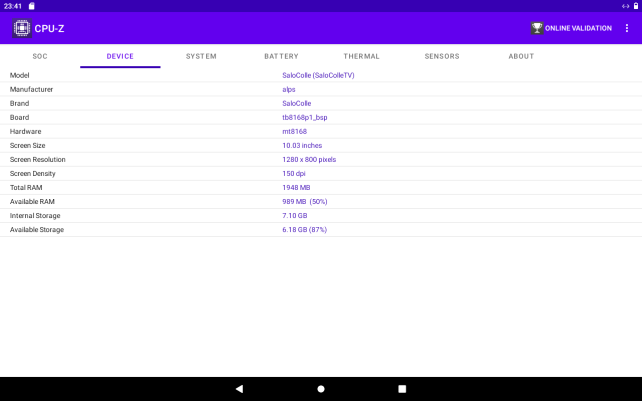View the ABOUT tab

click(x=521, y=56)
